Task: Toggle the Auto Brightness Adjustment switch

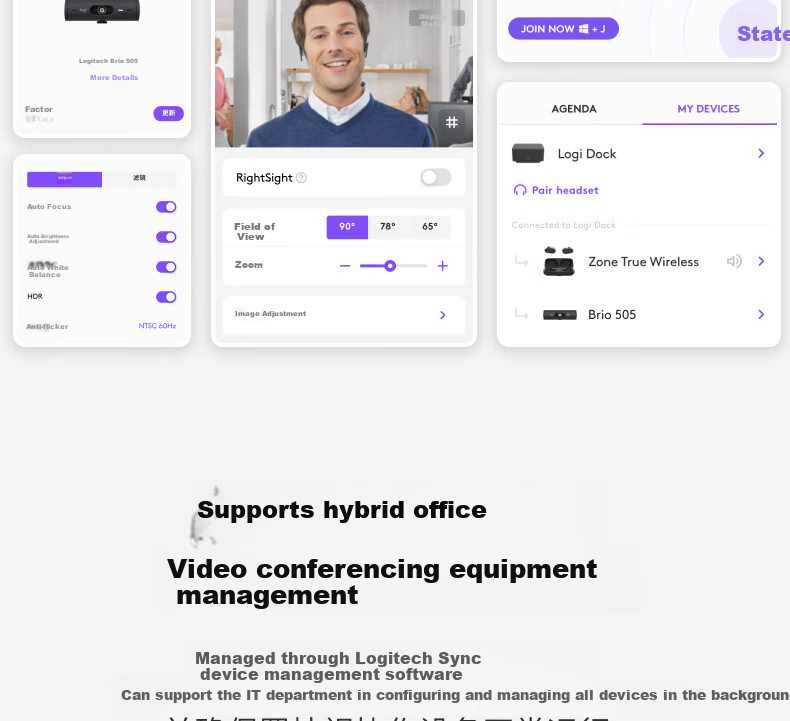Action: [x=166, y=237]
